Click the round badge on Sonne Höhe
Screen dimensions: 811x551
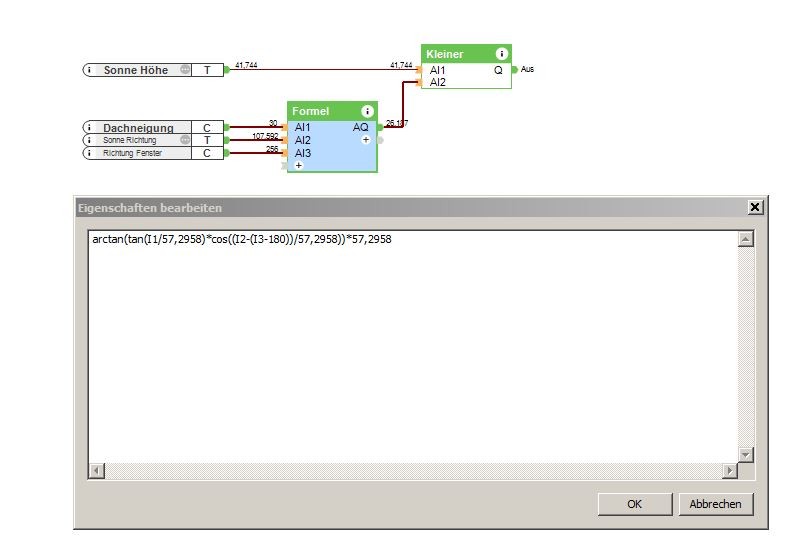tap(185, 69)
